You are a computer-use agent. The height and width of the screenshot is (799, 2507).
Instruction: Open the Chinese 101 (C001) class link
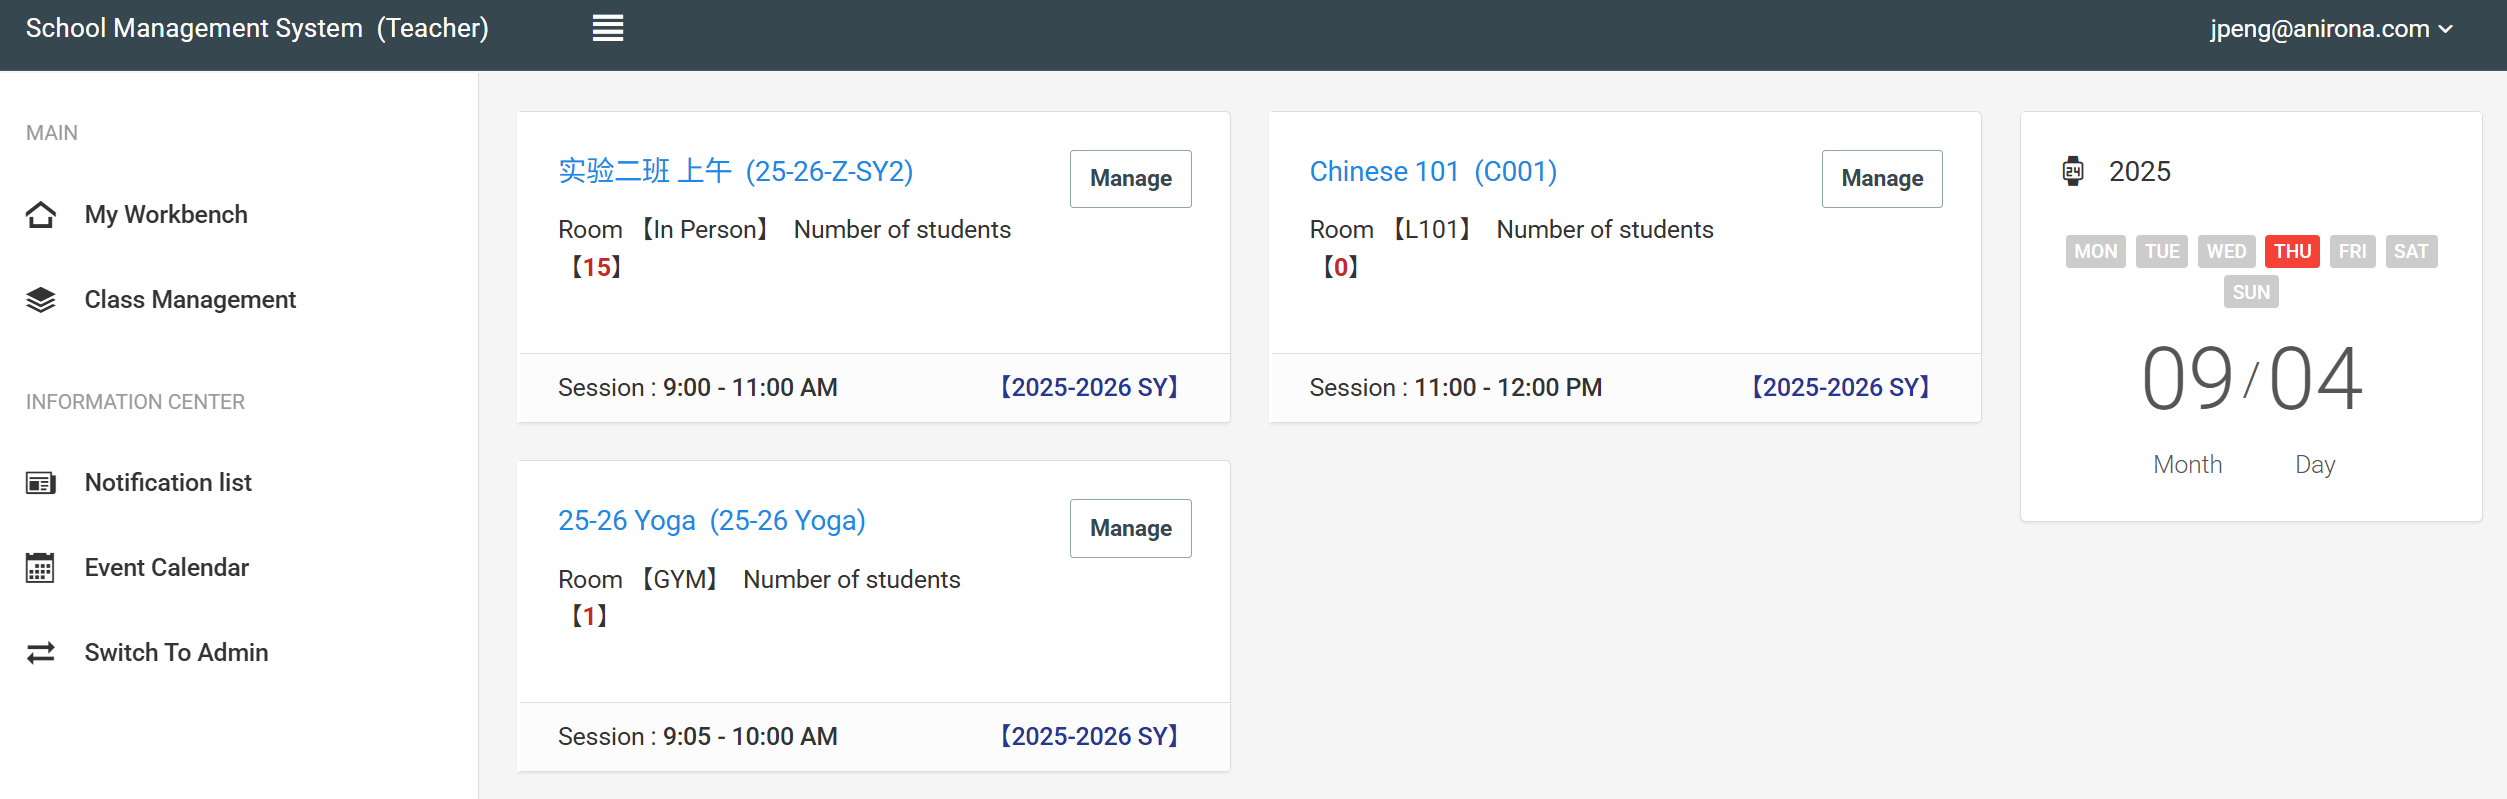(1433, 172)
